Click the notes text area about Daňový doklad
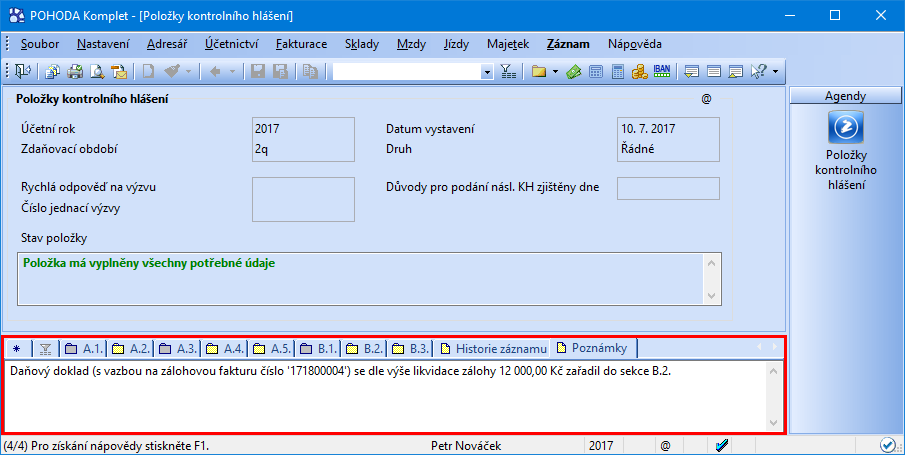 point(387,397)
